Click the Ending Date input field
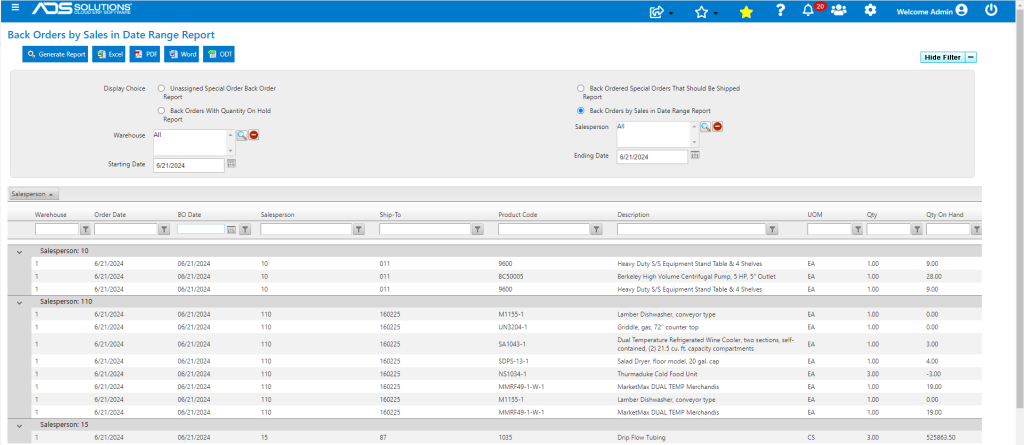The image size is (1024, 445). click(652, 157)
